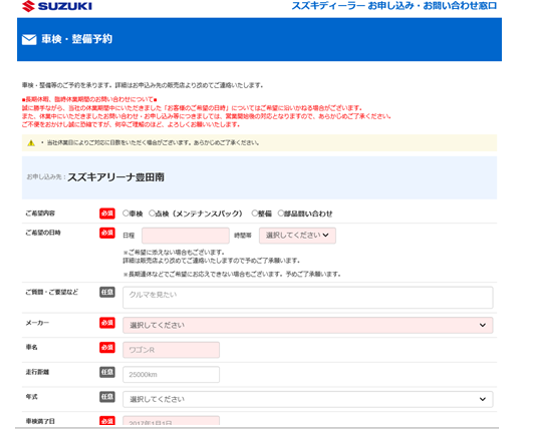Open the 年式 dropdown

tap(308, 399)
